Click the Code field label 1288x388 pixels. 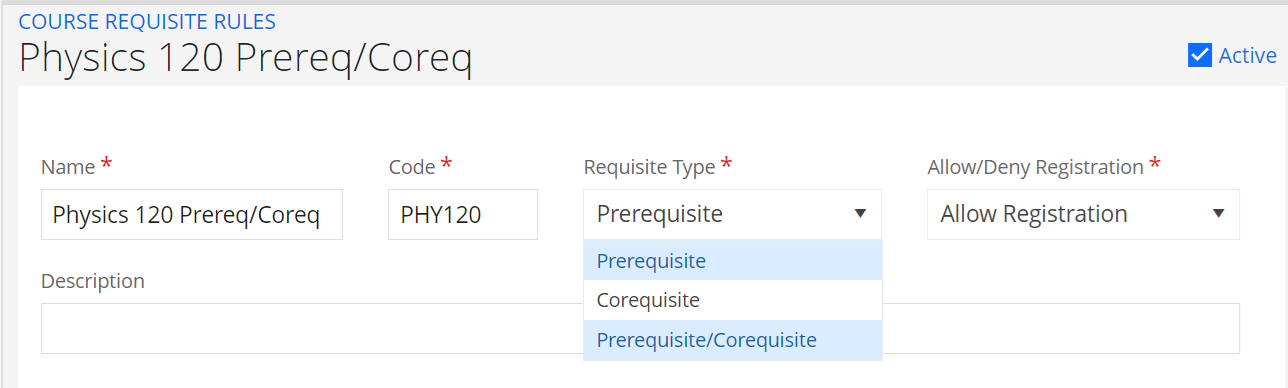[412, 168]
